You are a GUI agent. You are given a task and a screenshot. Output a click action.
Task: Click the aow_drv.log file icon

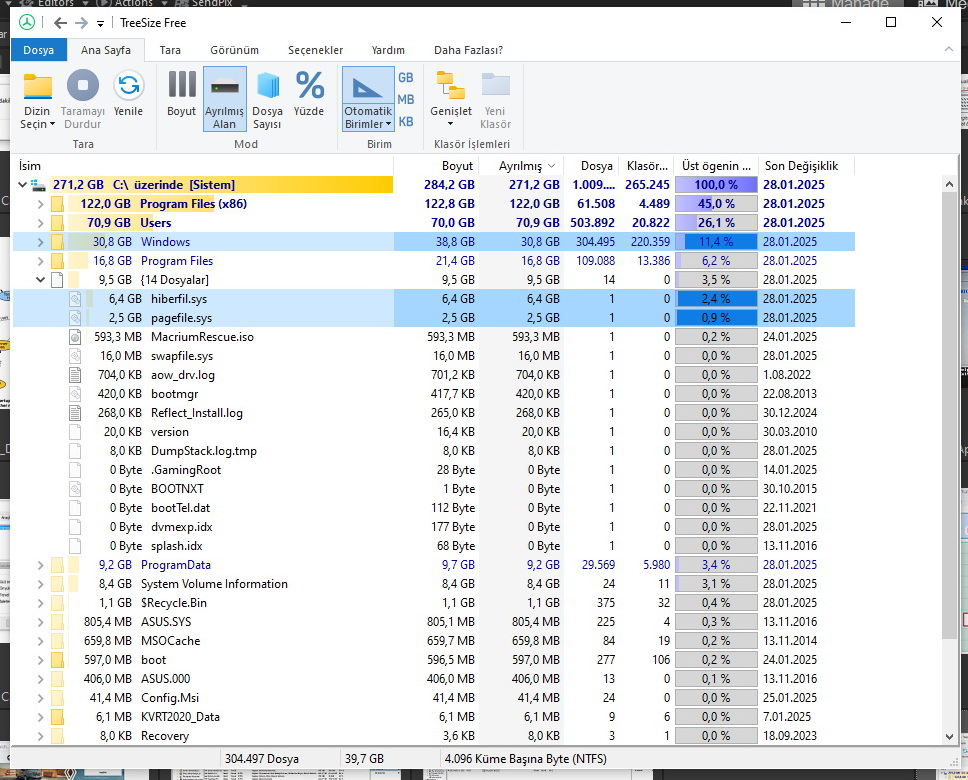coord(75,375)
